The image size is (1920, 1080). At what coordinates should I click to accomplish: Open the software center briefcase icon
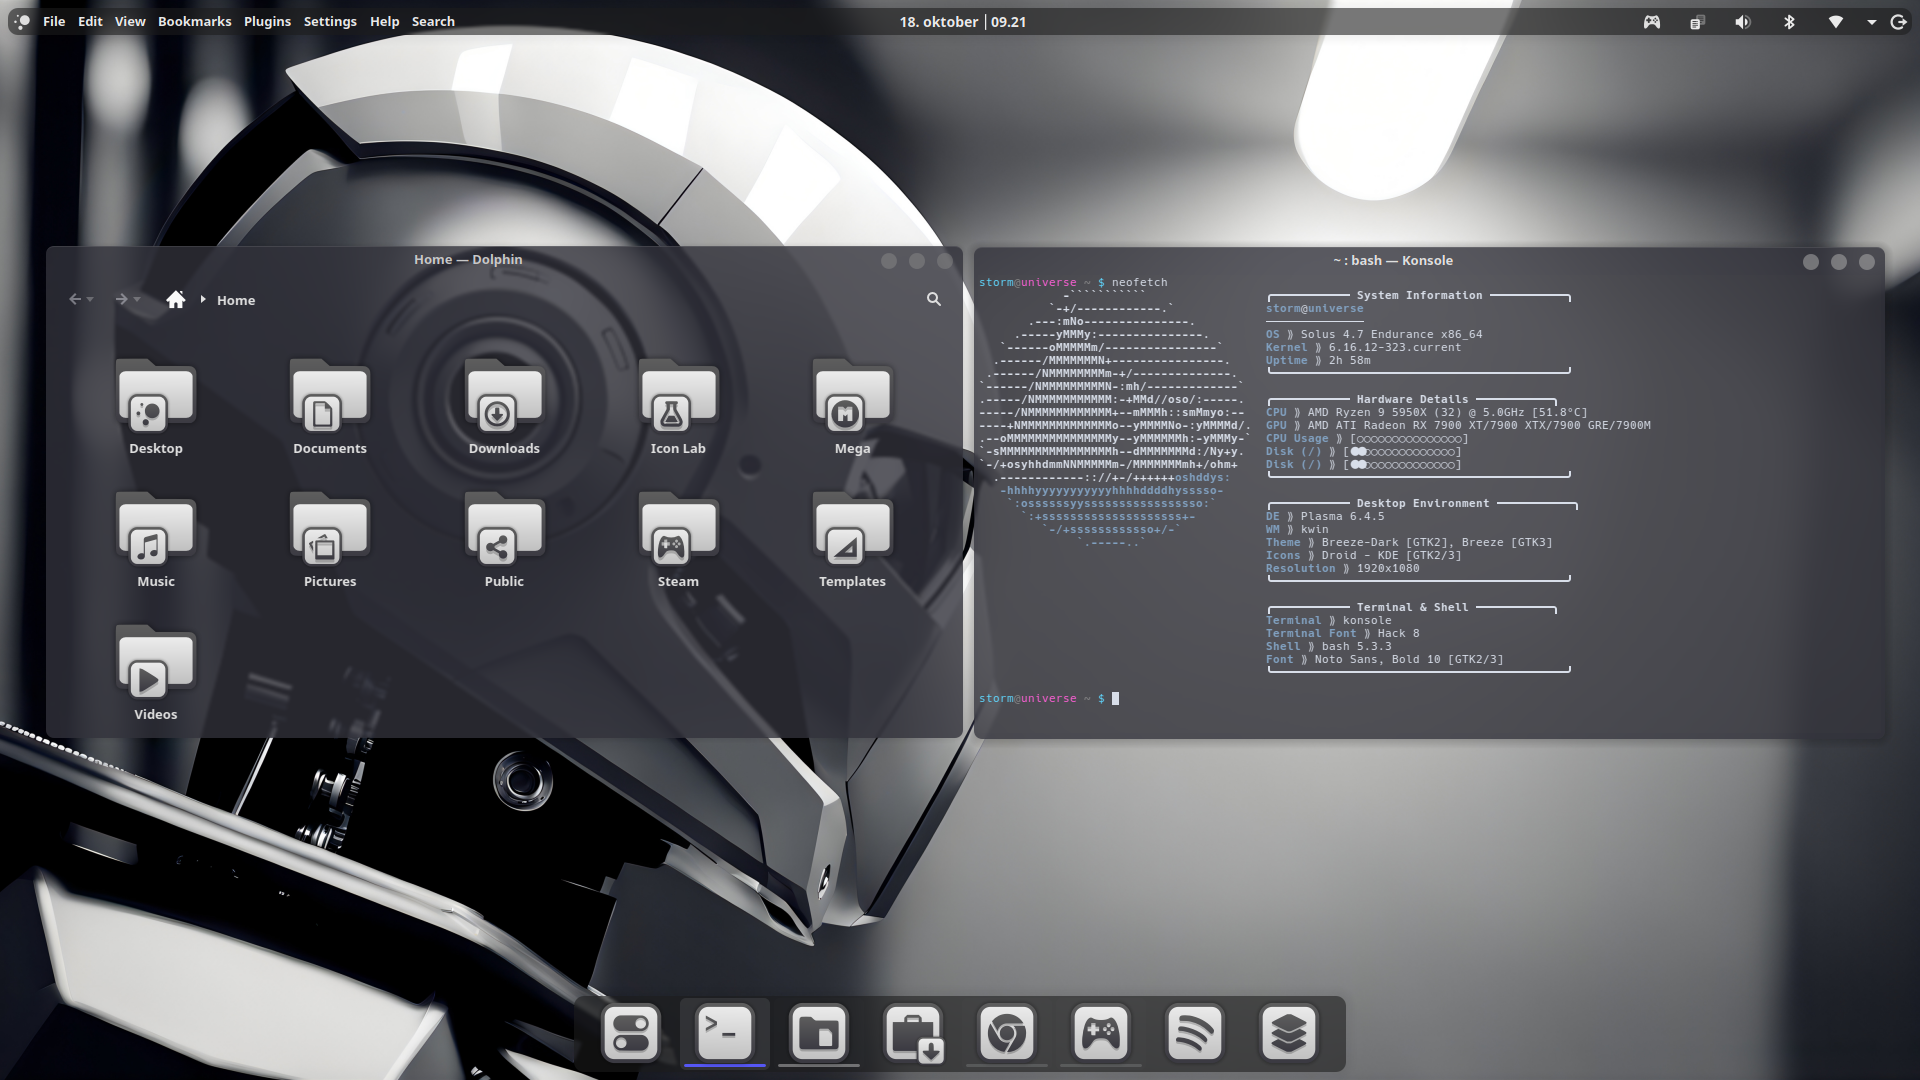point(912,1032)
